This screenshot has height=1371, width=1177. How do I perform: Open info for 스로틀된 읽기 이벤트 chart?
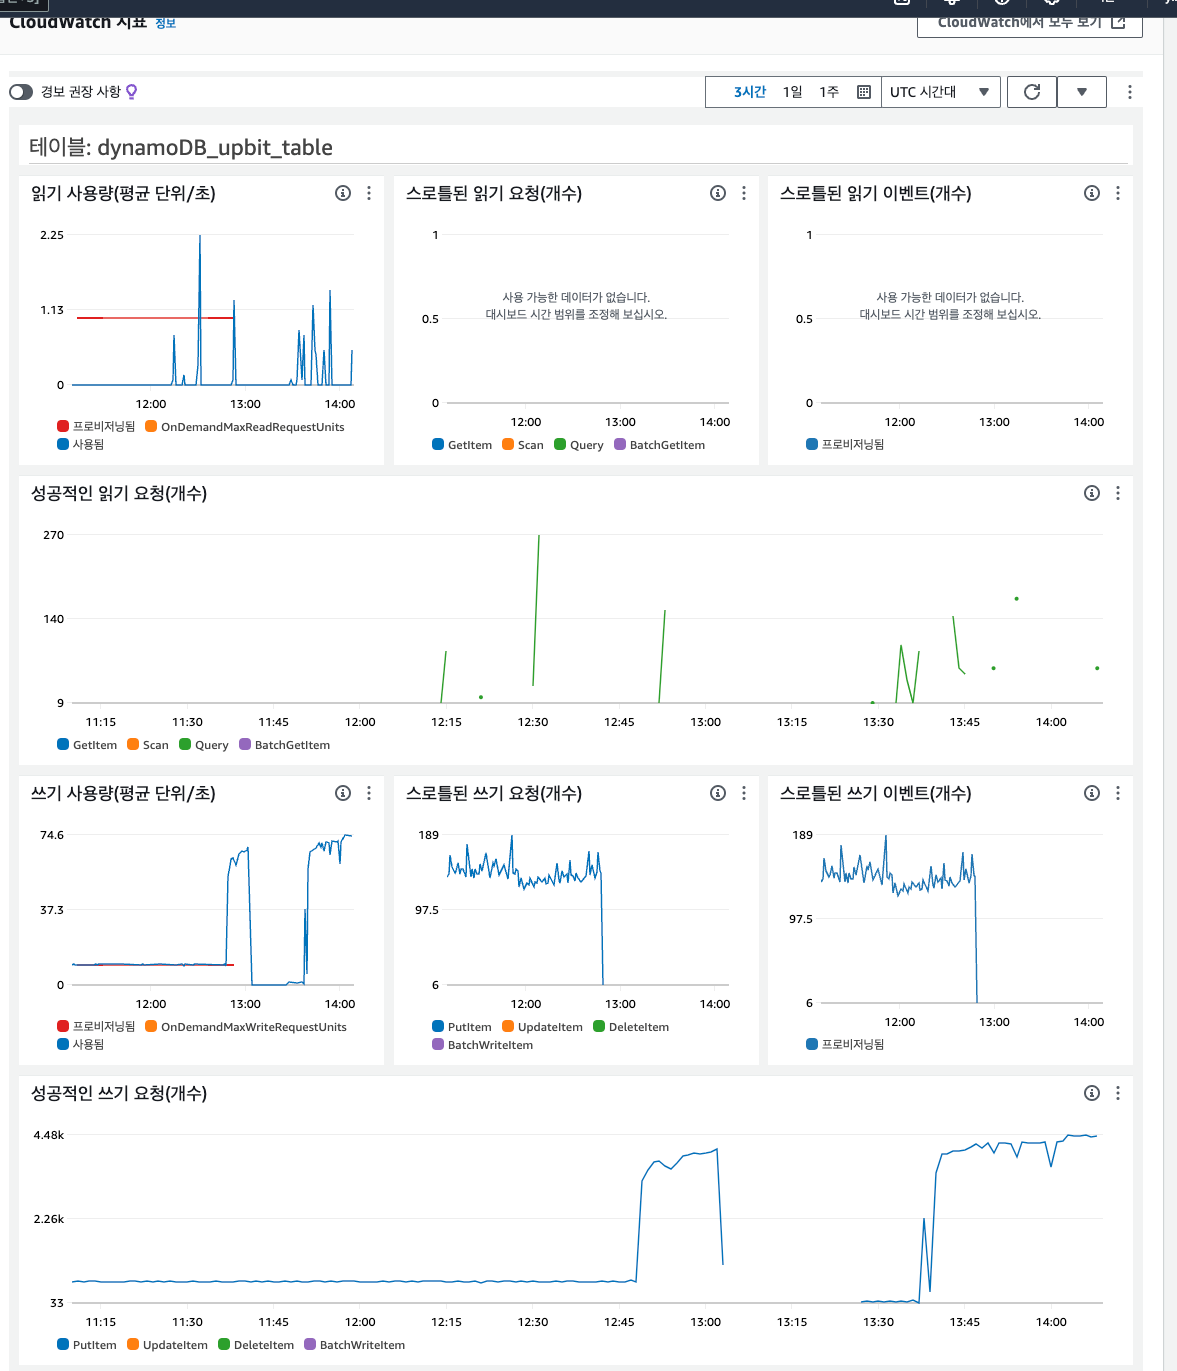1092,193
